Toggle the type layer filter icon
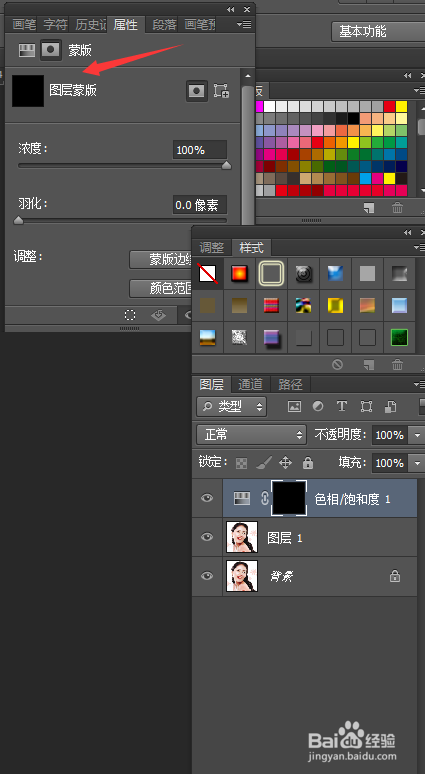This screenshot has height=774, width=425. 342,407
